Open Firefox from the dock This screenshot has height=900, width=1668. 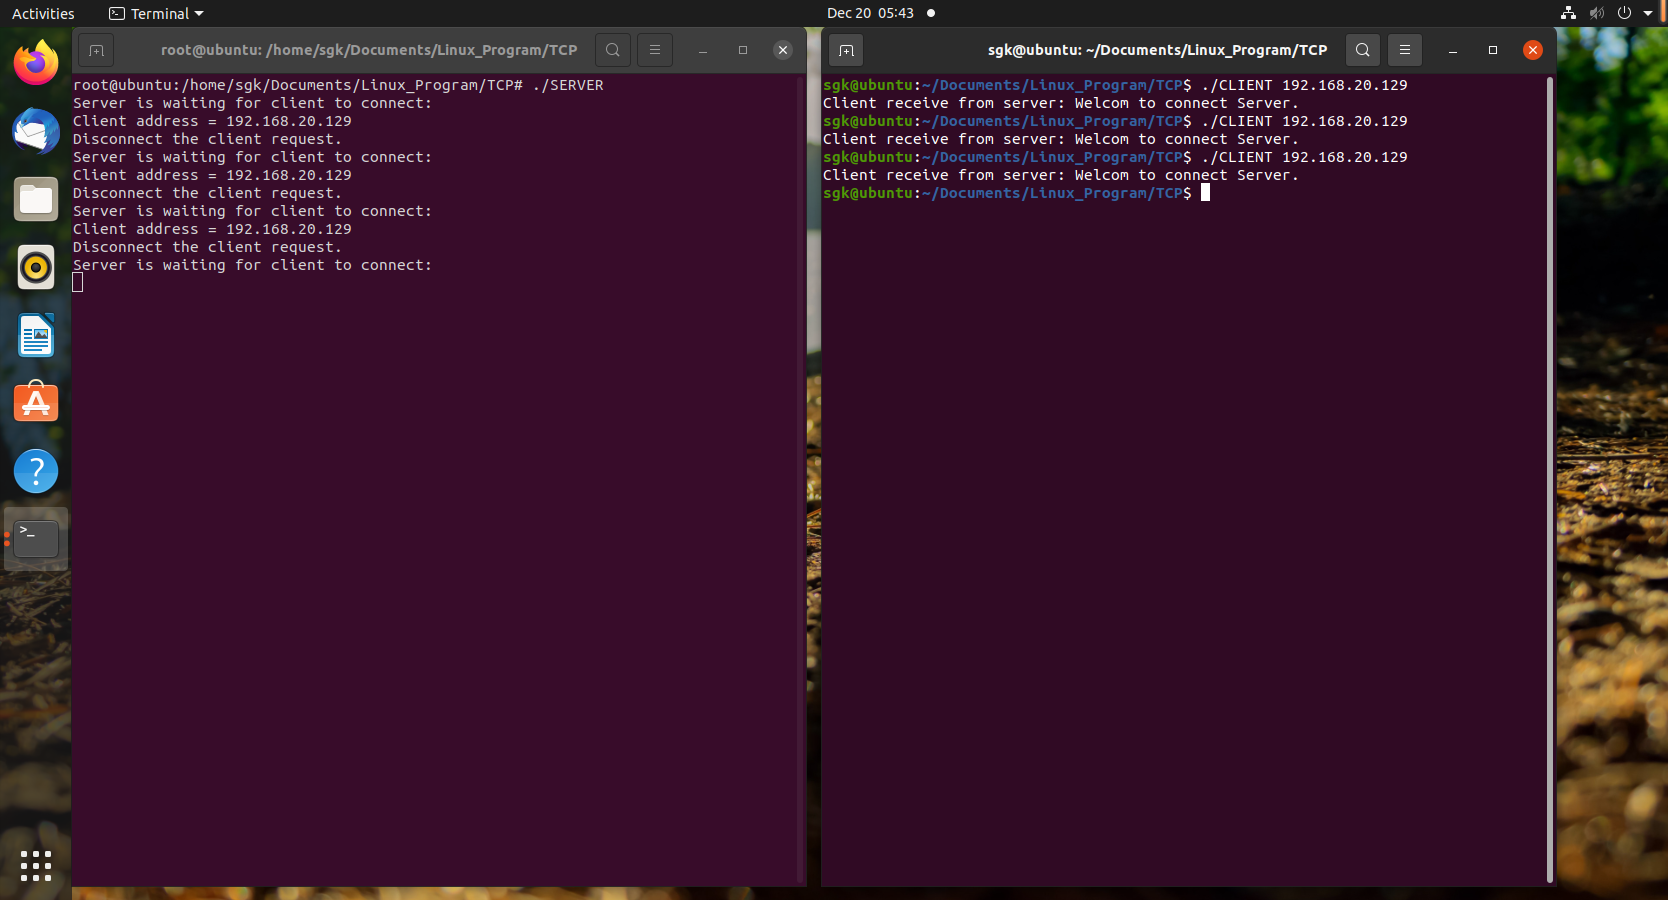(x=36, y=64)
